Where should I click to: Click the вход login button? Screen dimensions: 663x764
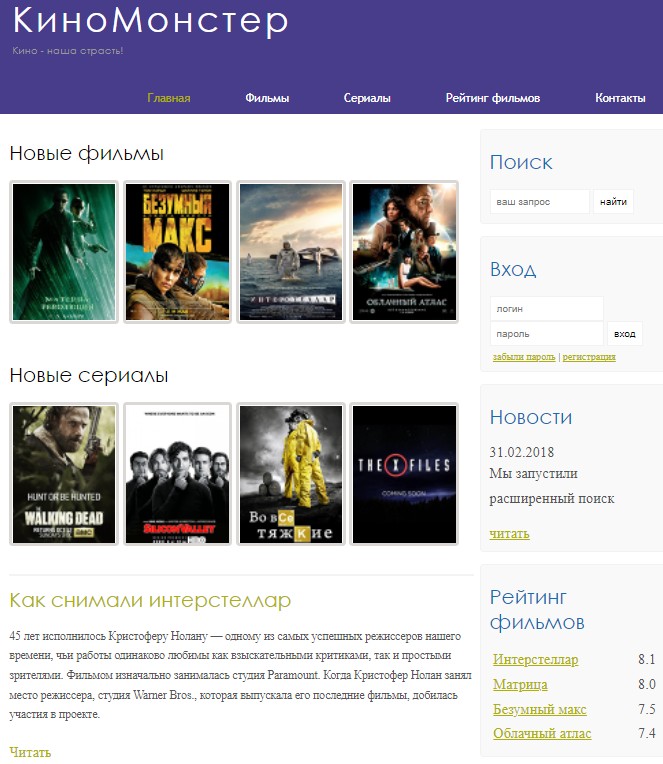pyautogui.click(x=625, y=334)
